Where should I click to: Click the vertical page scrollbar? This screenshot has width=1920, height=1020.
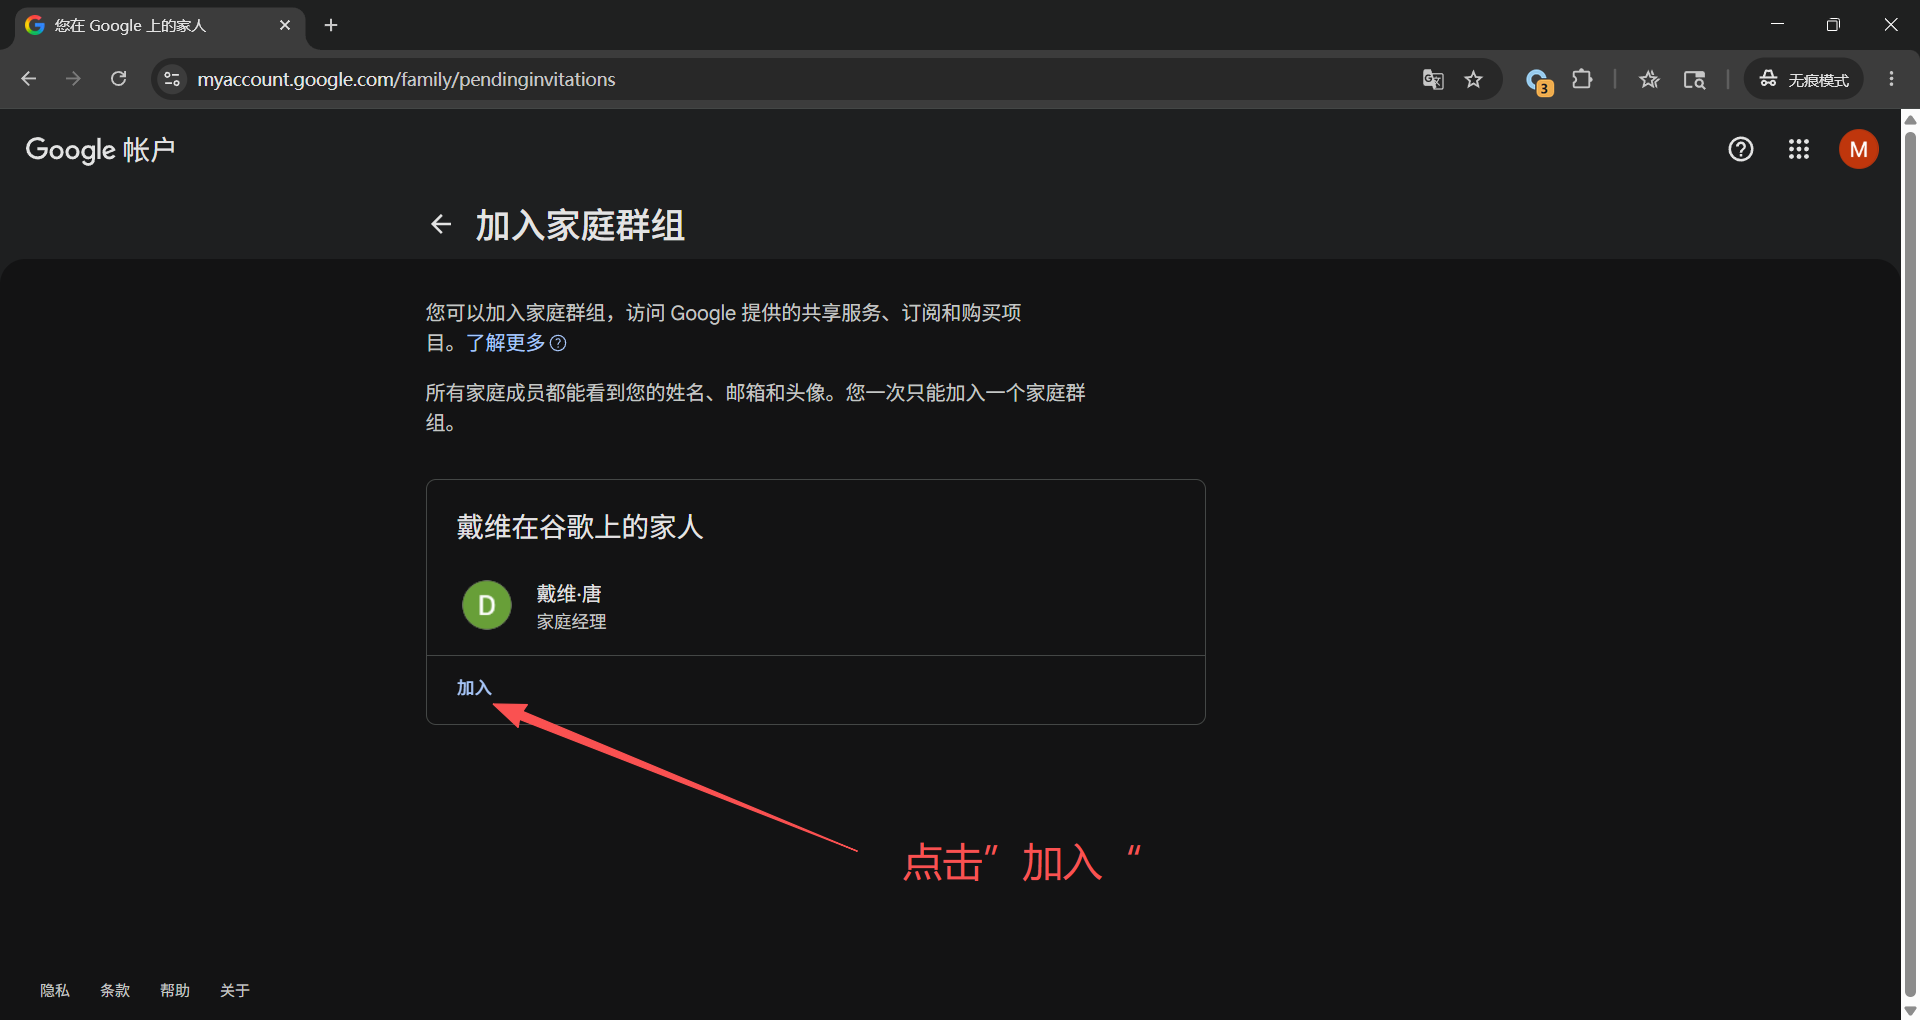tap(1910, 564)
